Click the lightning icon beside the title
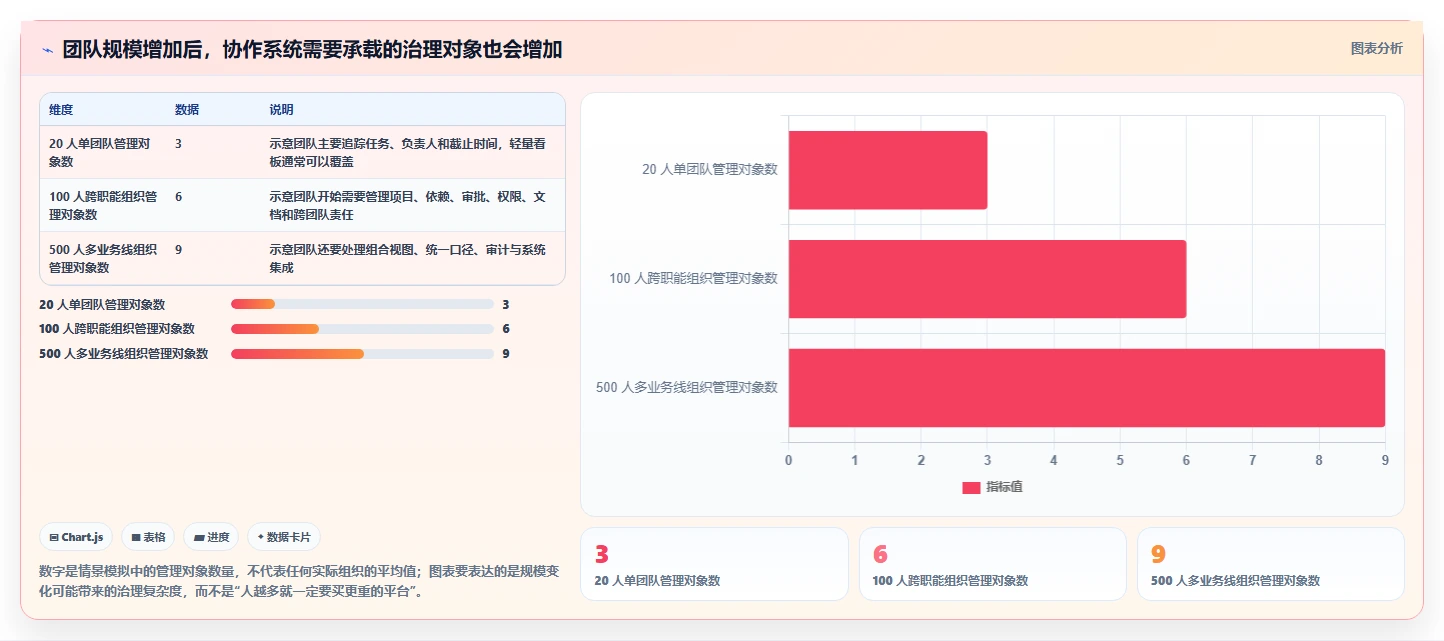 click(47, 49)
